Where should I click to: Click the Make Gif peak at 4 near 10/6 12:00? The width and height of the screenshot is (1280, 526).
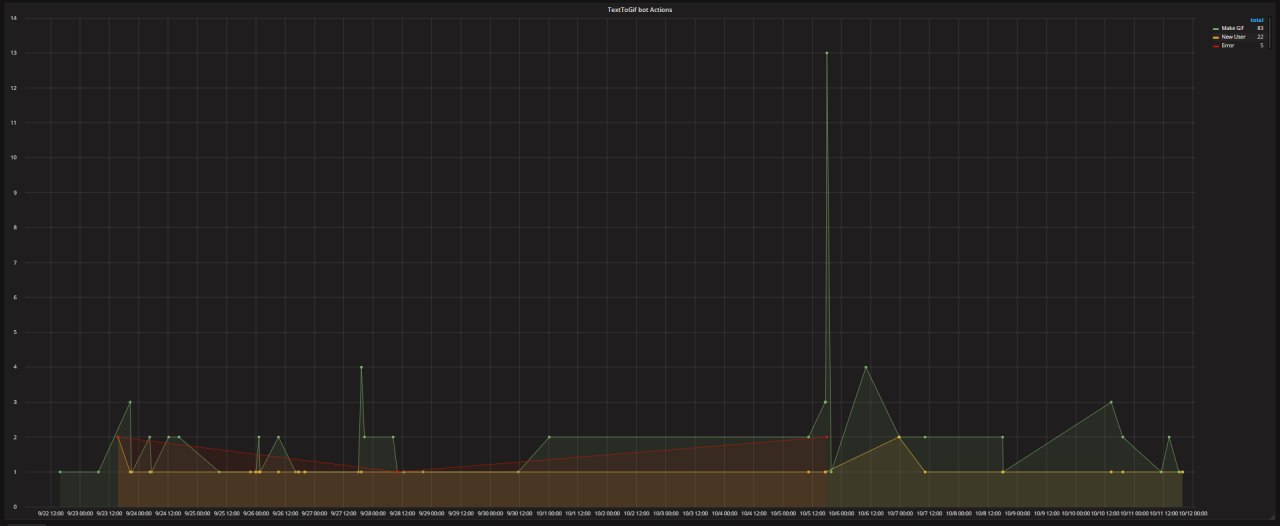coord(865,367)
